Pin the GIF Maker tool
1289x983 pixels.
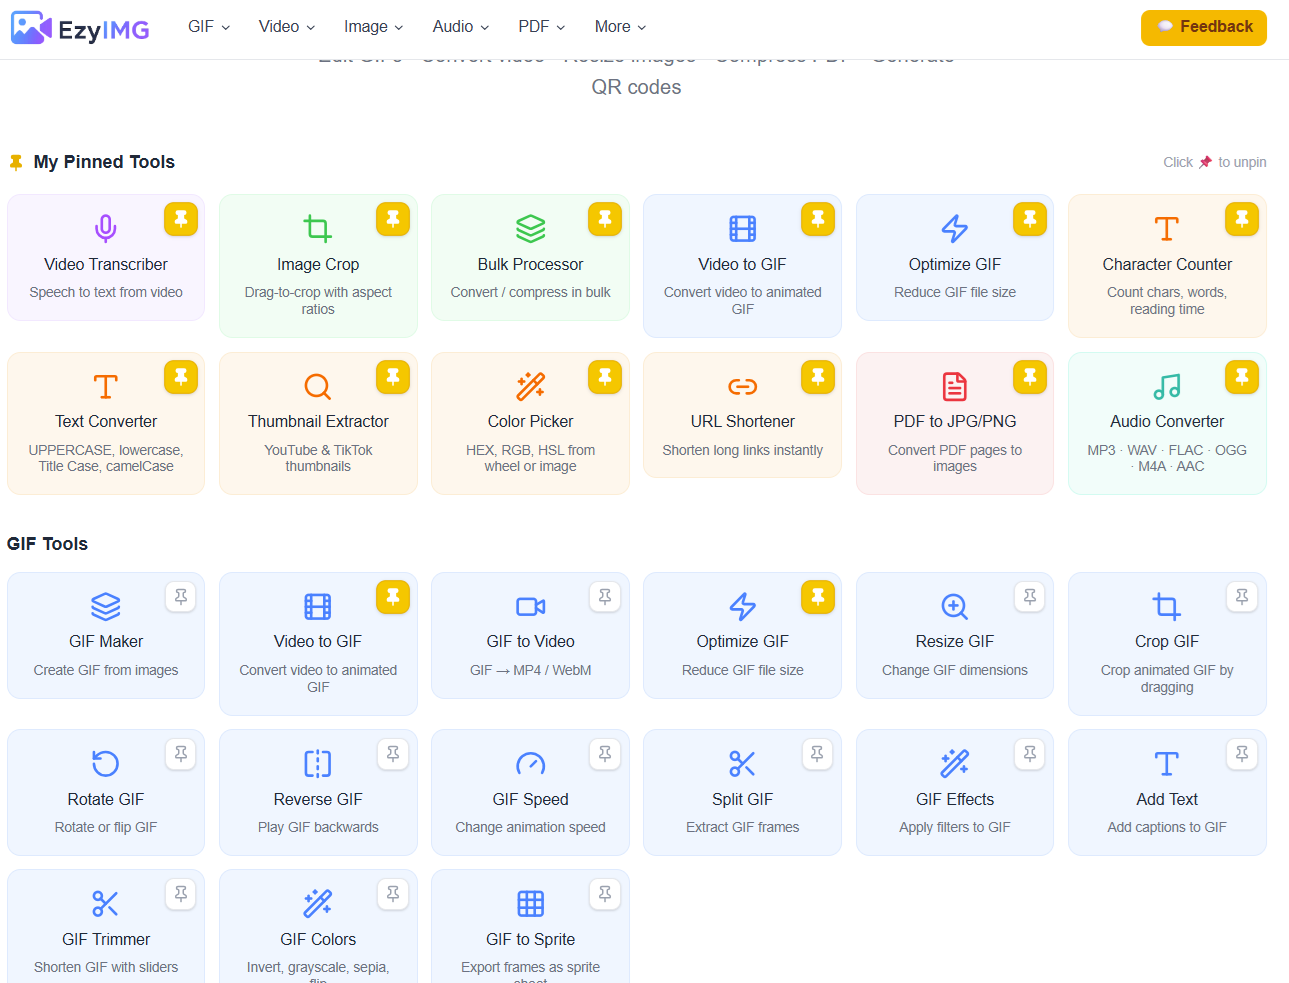[181, 597]
